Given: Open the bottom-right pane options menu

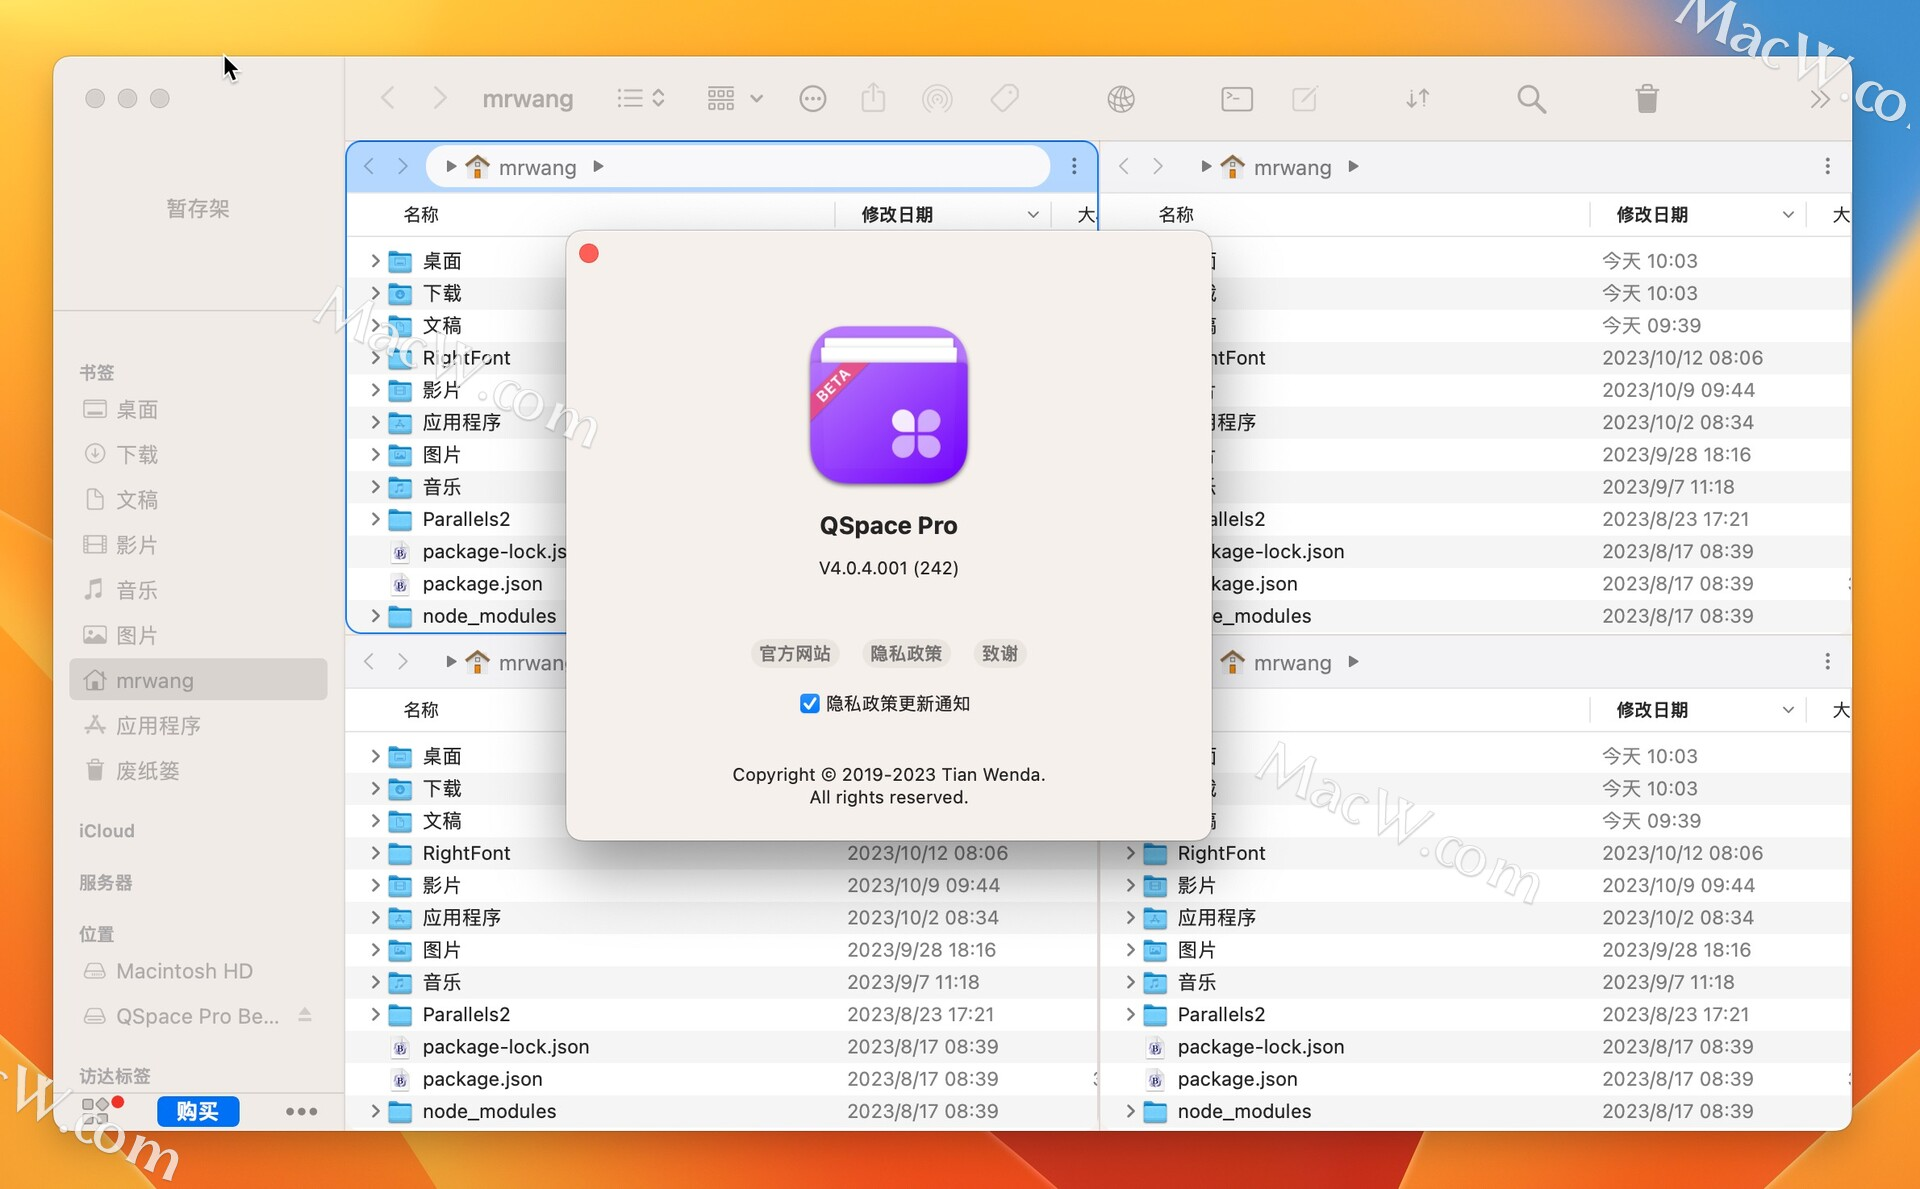Looking at the screenshot, I should coord(1827,661).
